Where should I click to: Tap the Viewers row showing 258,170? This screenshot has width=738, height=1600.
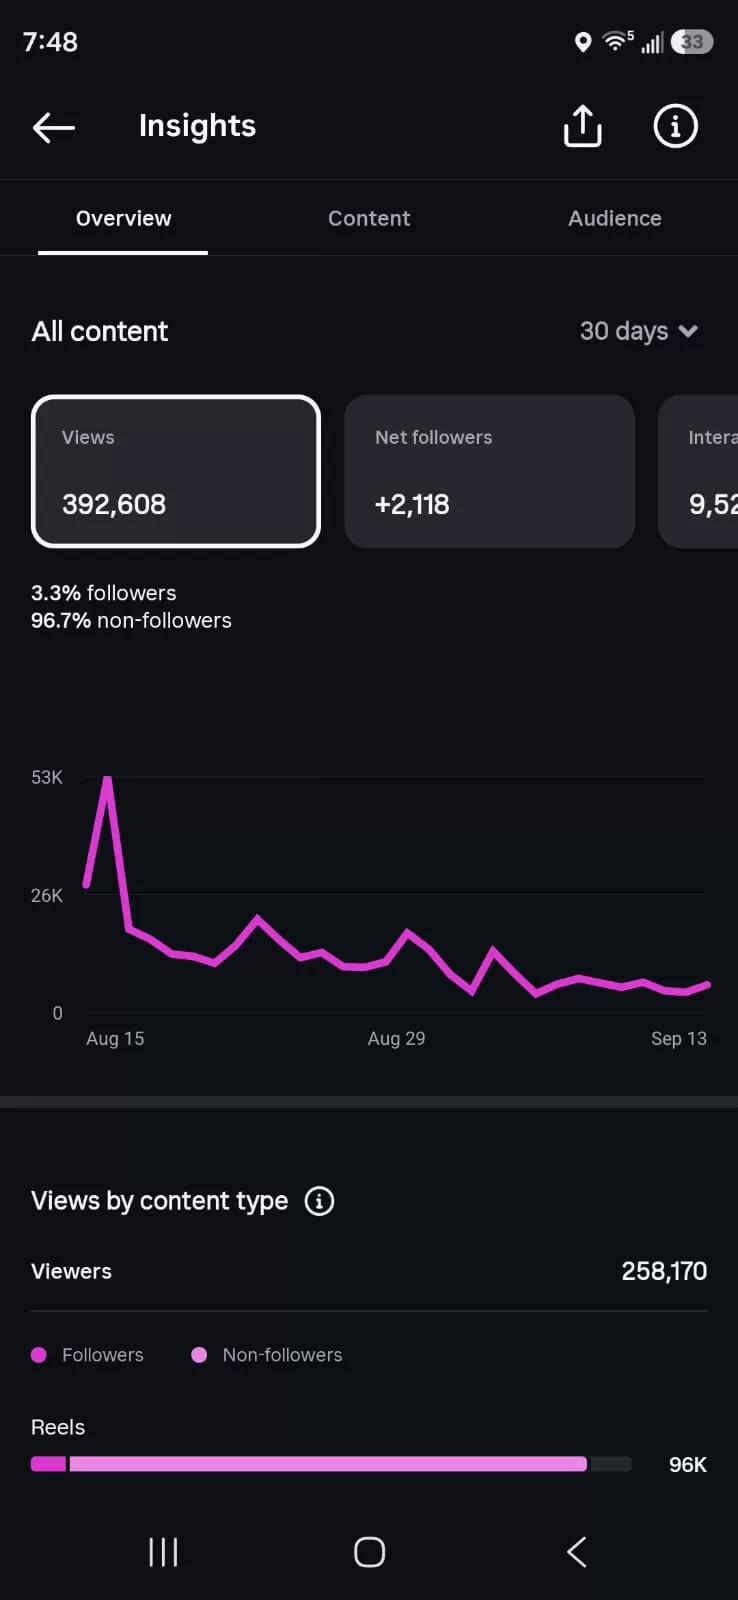(369, 1271)
